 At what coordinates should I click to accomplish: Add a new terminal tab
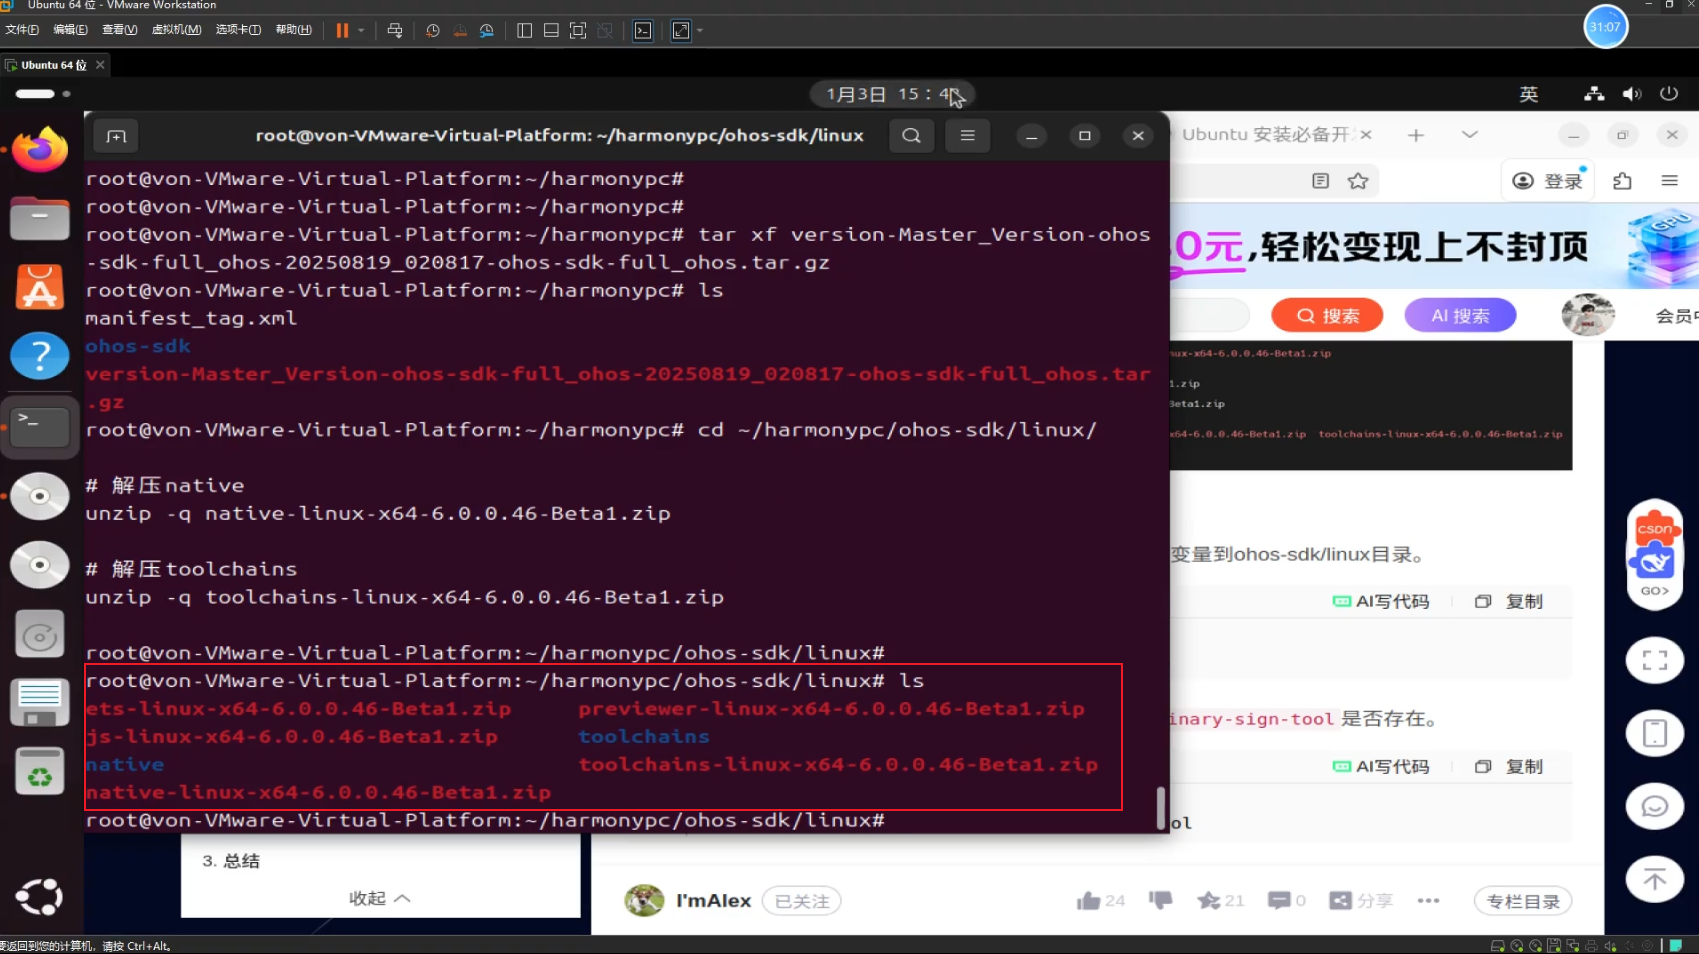[x=116, y=136]
